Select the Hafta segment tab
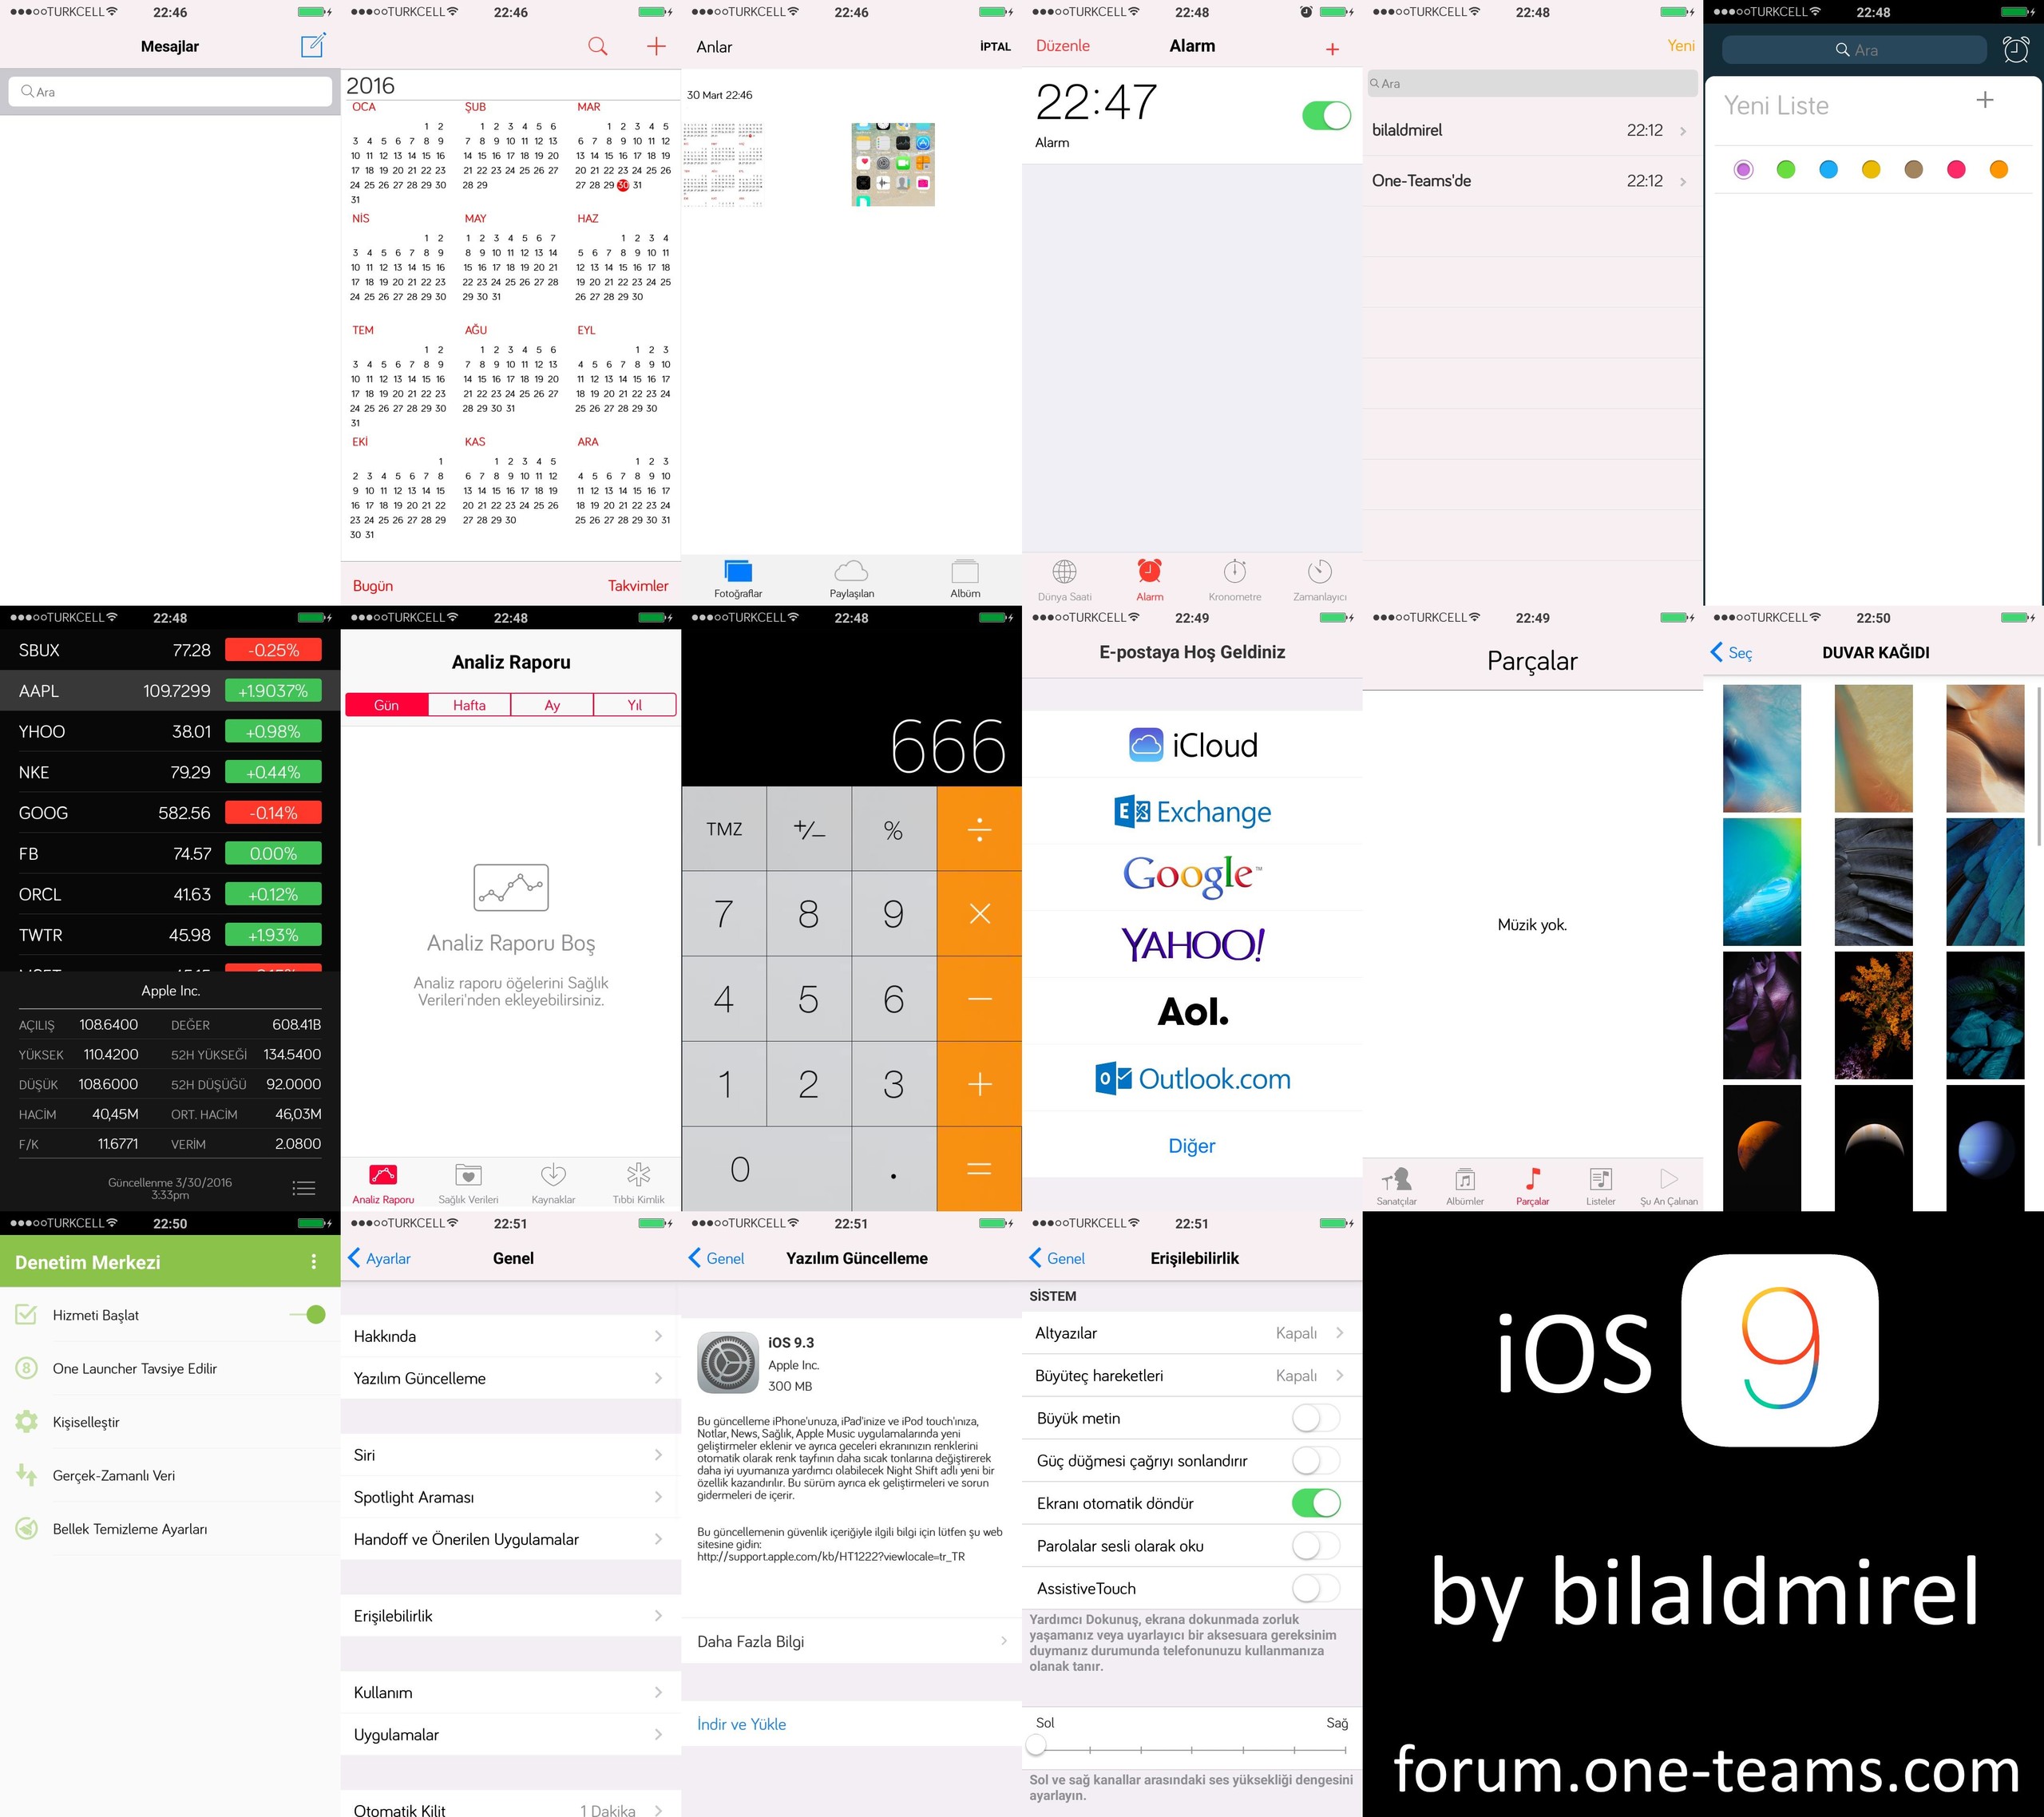The height and width of the screenshot is (1817, 2044). pos(469,705)
